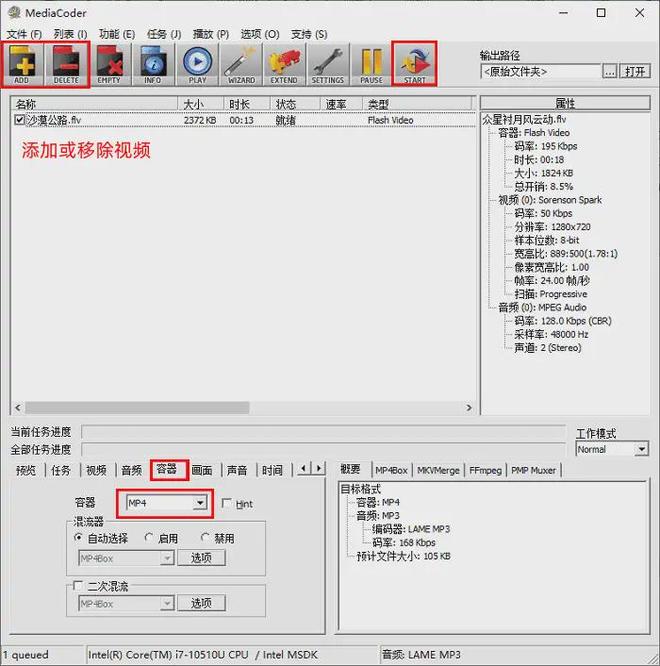Select the 自动选择 radio button
The image size is (660, 666).
coord(78,538)
